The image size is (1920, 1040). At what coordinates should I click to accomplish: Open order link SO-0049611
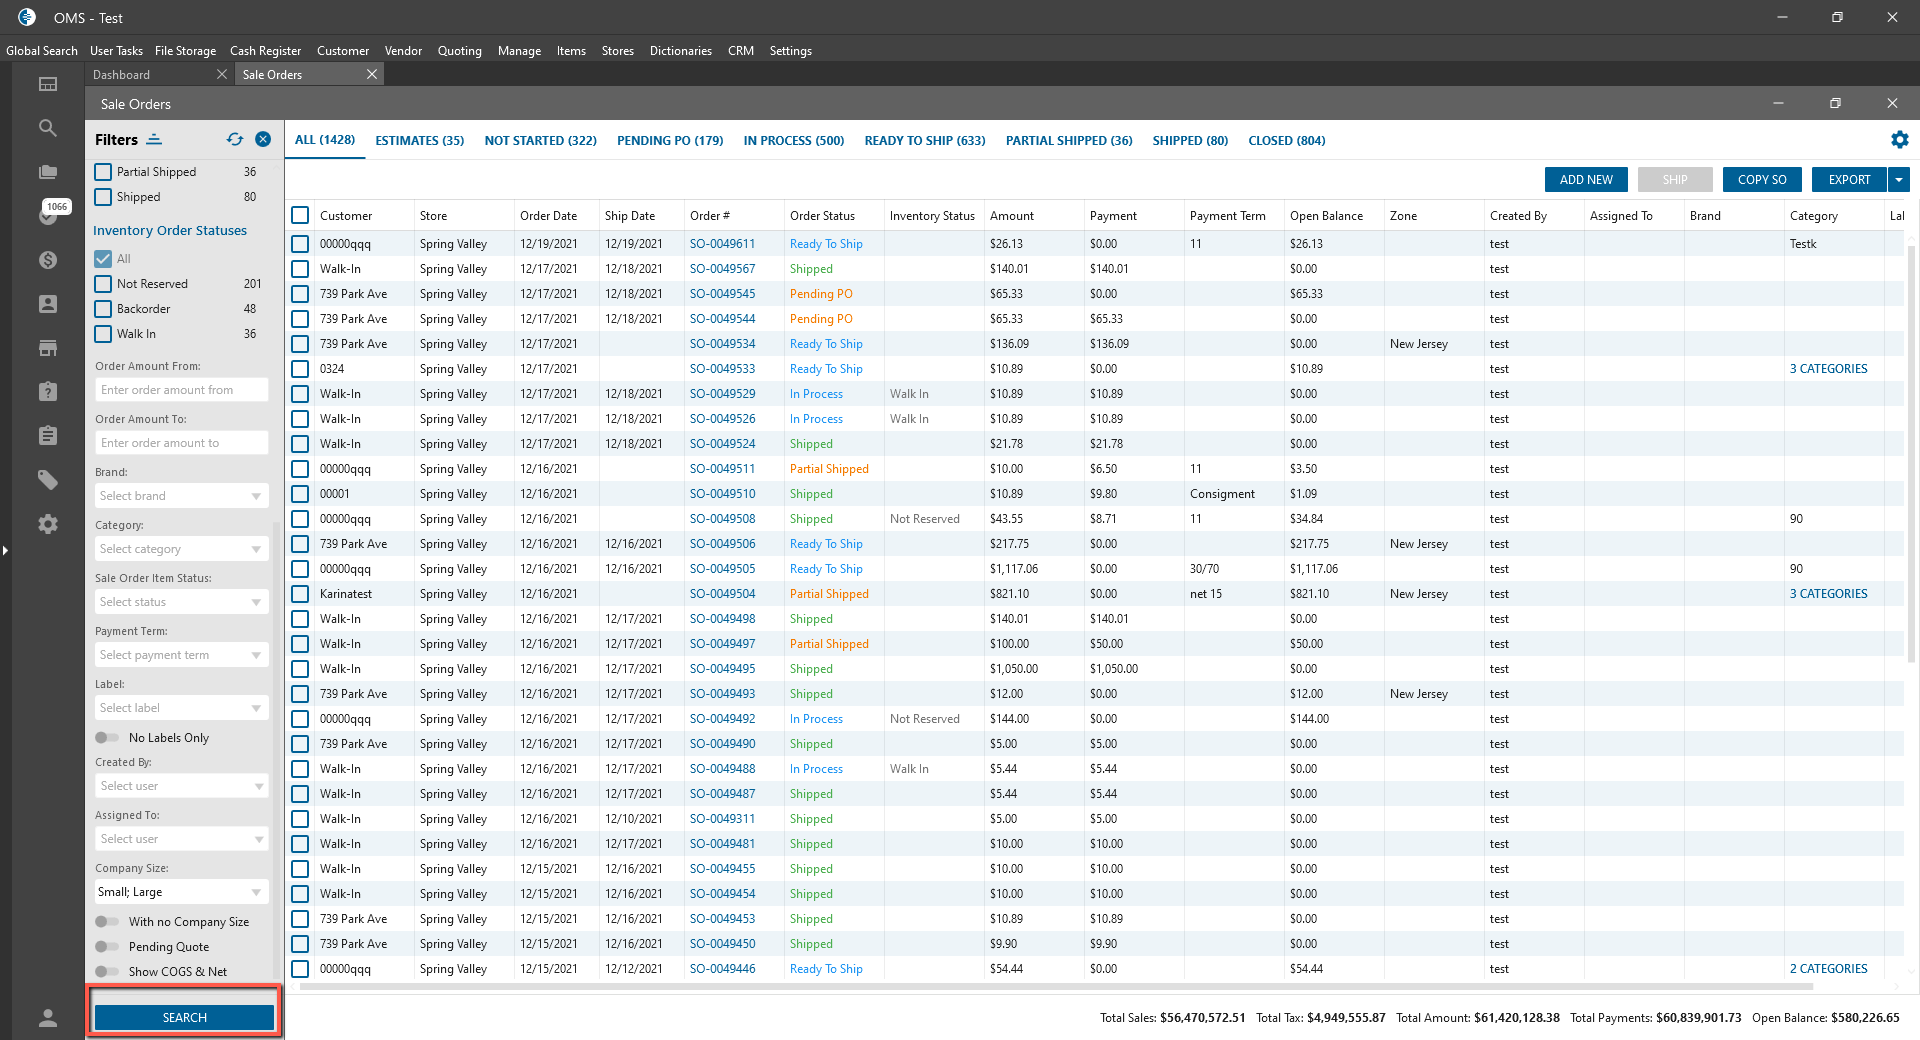722,244
